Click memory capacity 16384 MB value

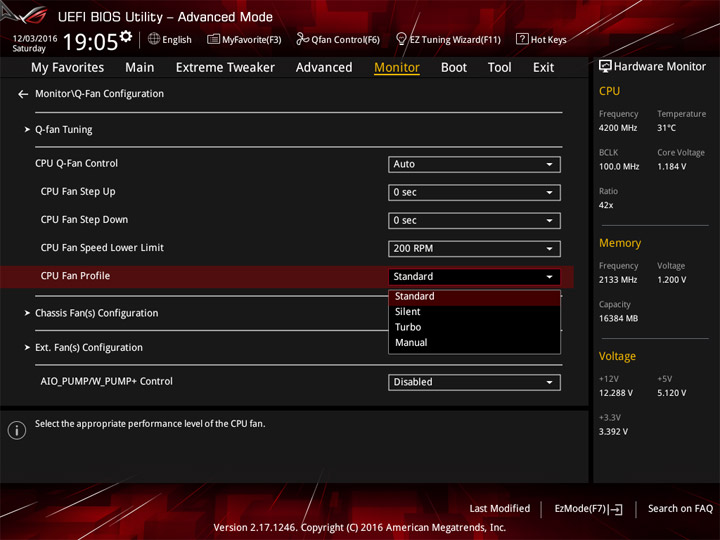(618, 318)
